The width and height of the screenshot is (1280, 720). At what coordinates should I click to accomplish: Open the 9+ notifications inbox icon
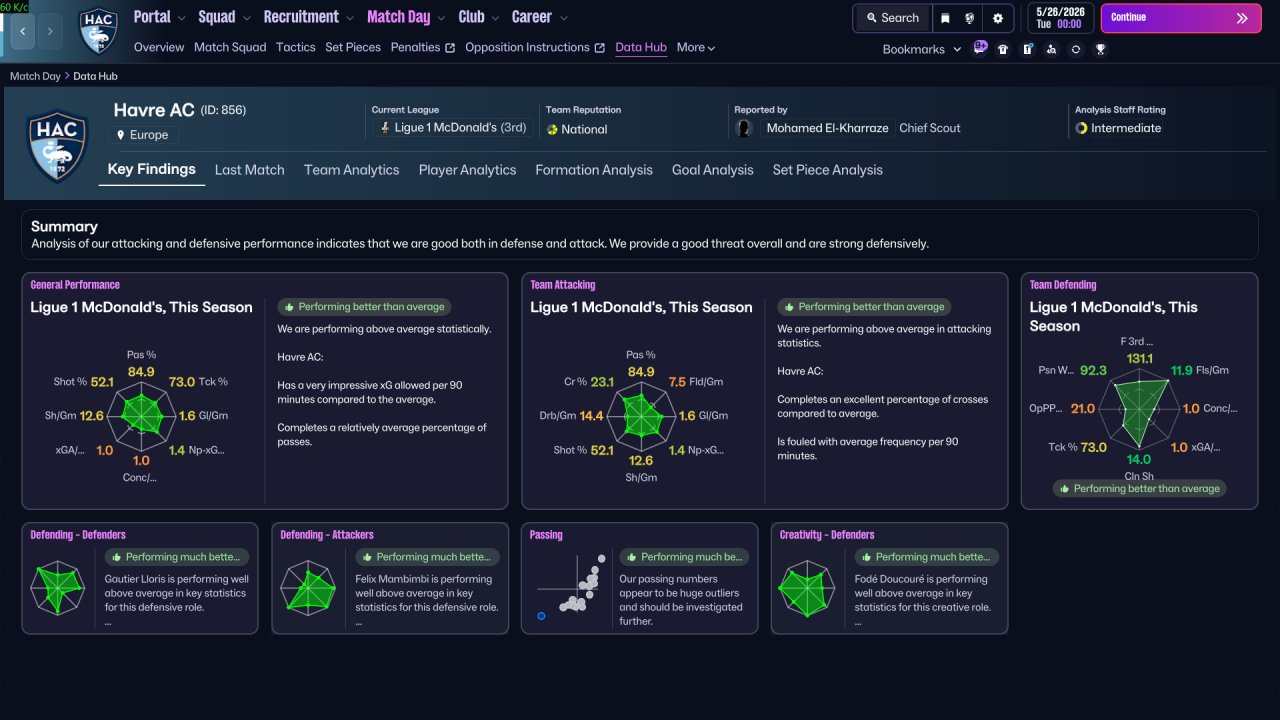[980, 48]
